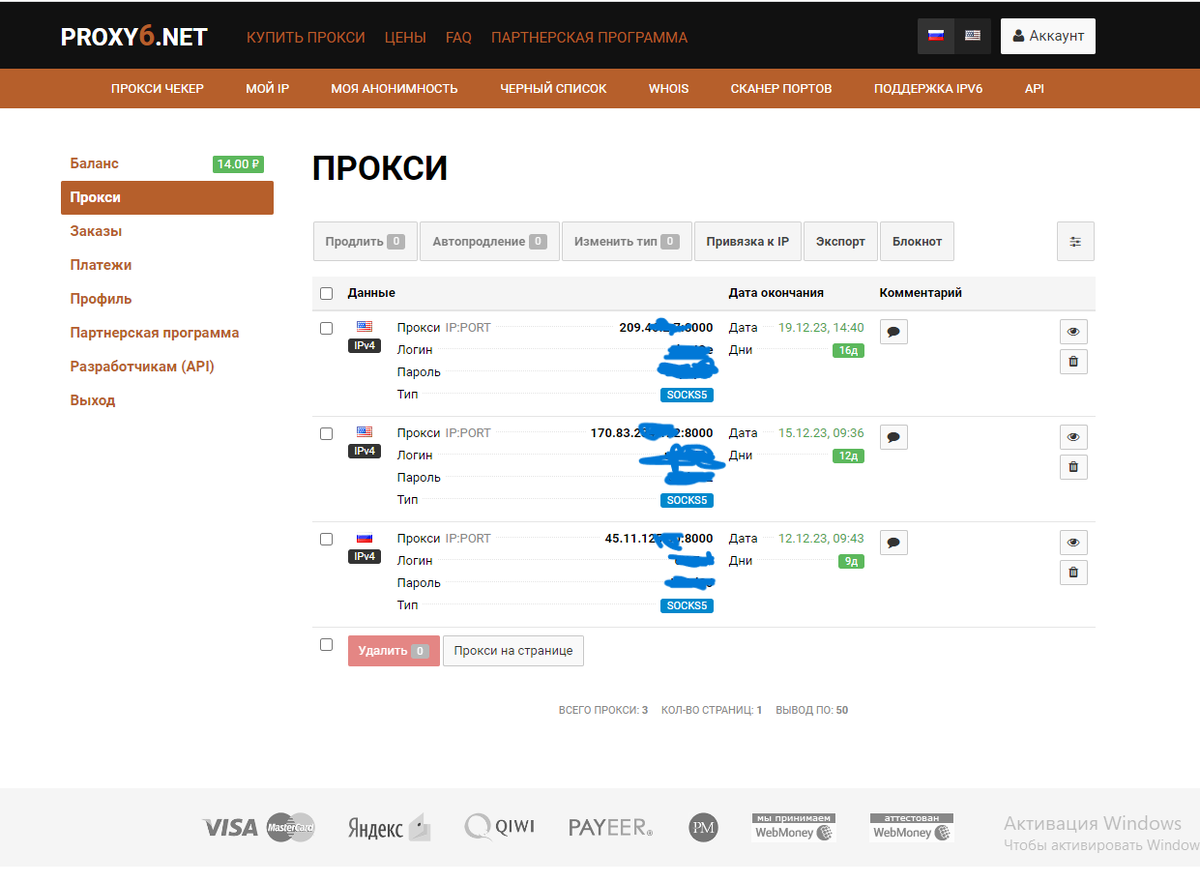Click the PAYEER payment logo

pyautogui.click(x=611, y=828)
